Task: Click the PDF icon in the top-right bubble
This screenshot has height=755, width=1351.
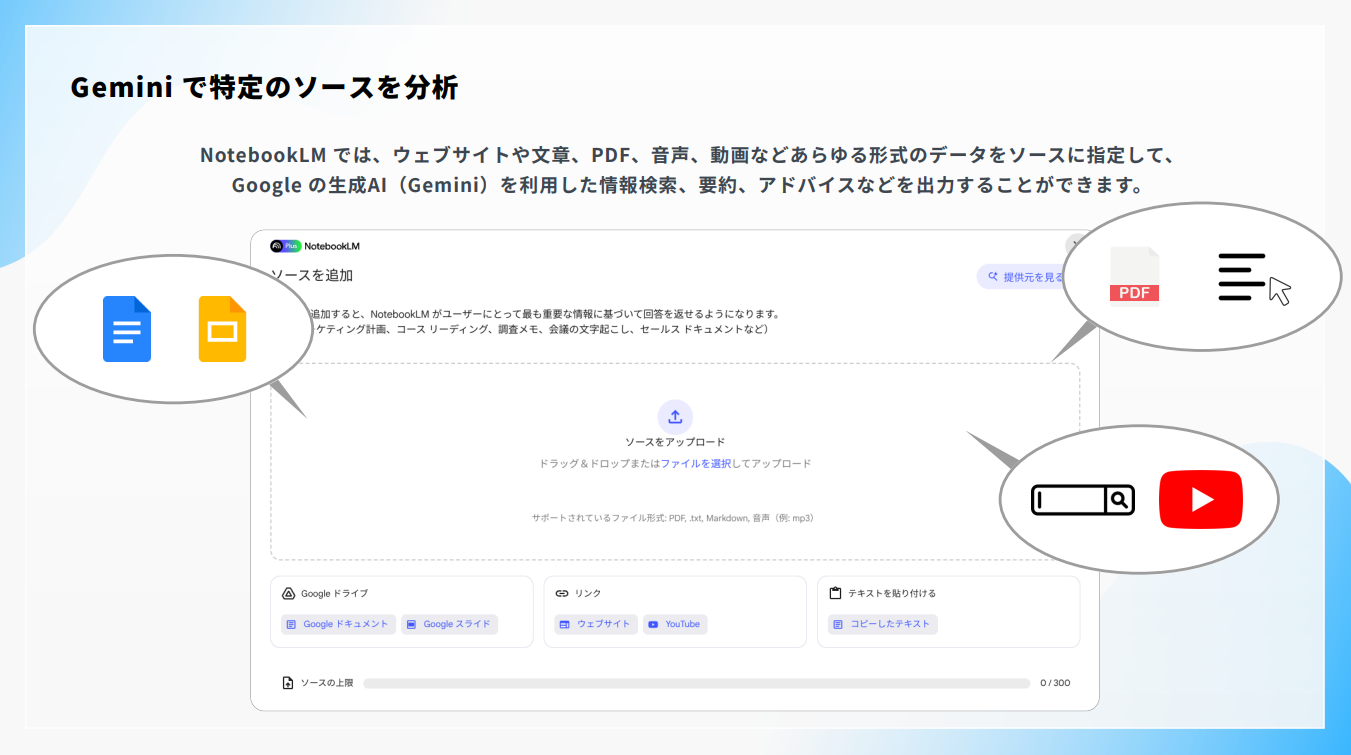Action: click(1135, 275)
